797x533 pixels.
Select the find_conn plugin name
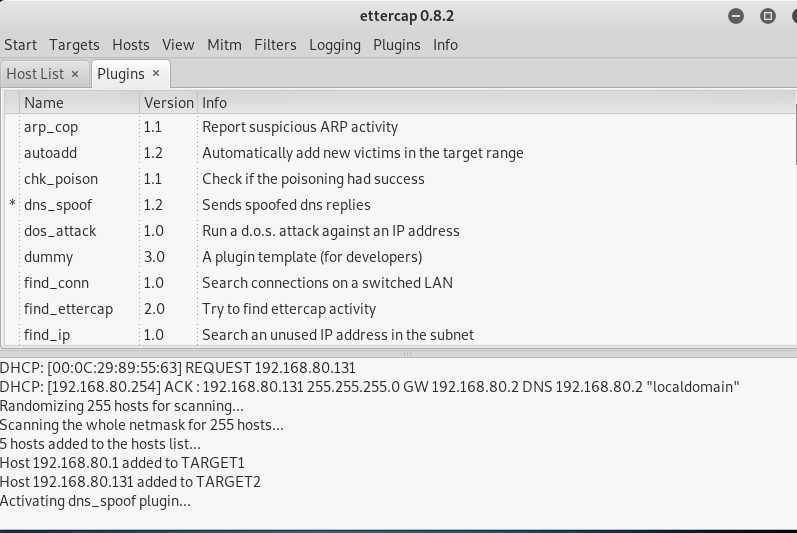pyautogui.click(x=56, y=283)
